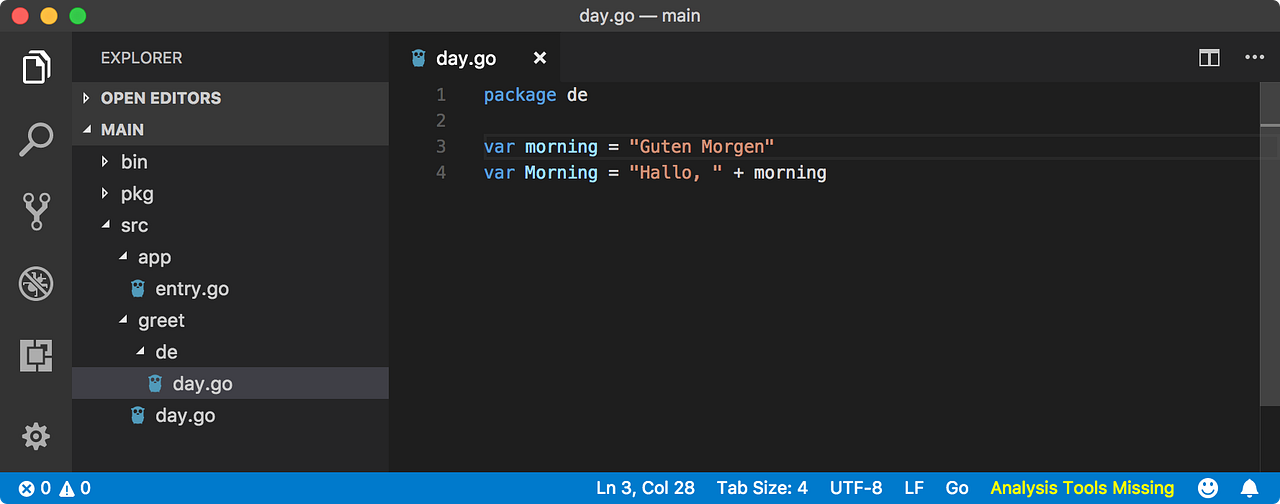Viewport: 1280px width, 504px height.
Task: Change the Tab Size setting
Action: pyautogui.click(x=762, y=488)
